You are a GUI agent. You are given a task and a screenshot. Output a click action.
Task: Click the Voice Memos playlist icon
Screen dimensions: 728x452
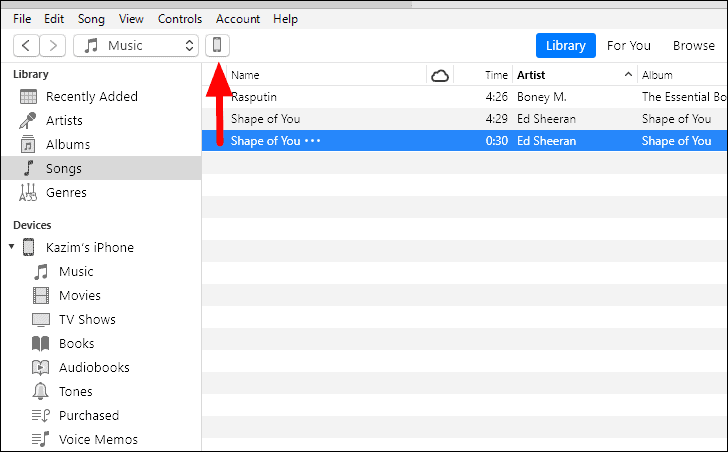tap(41, 439)
